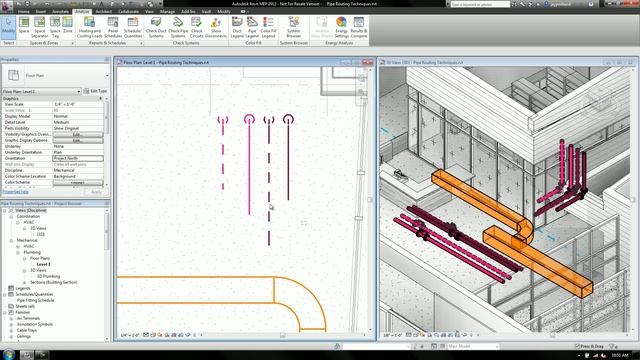640x360 pixels.
Task: Click the Floor Plan type icon in Properties
Action: coord(13,75)
